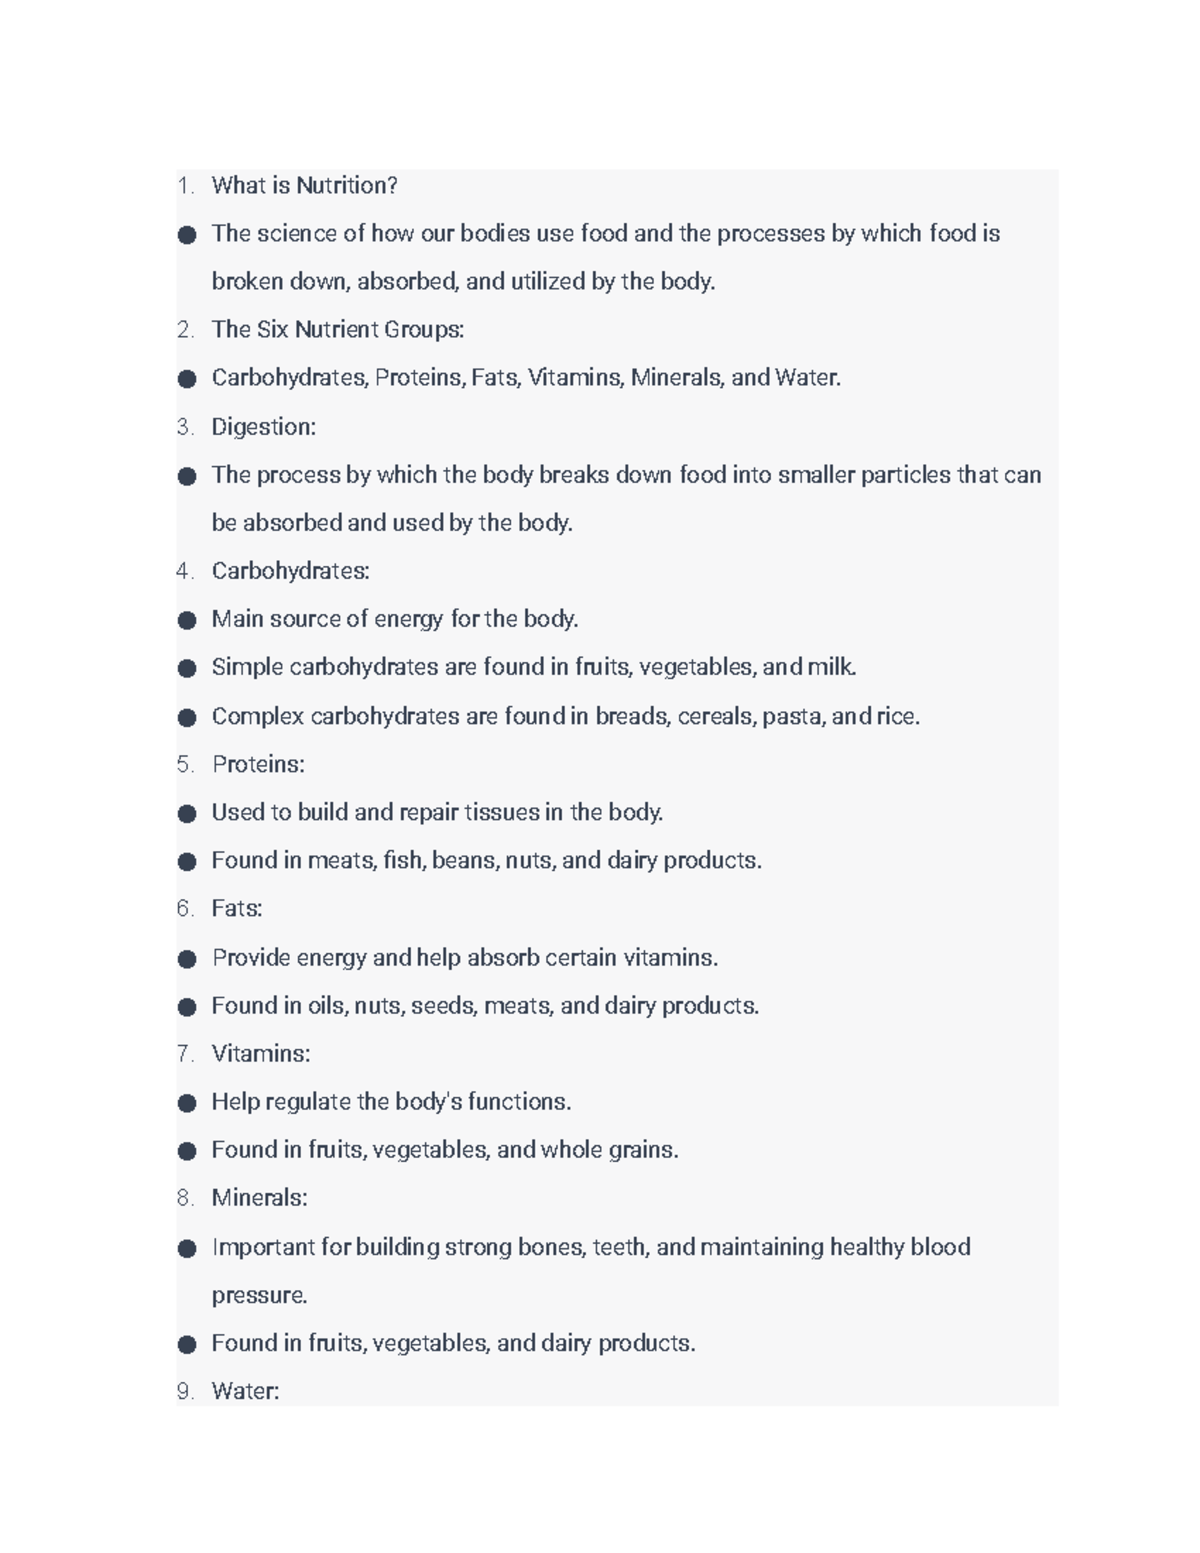The width and height of the screenshot is (1200, 1553).
Task: Click the "Main source of energy" line
Action: (x=395, y=620)
